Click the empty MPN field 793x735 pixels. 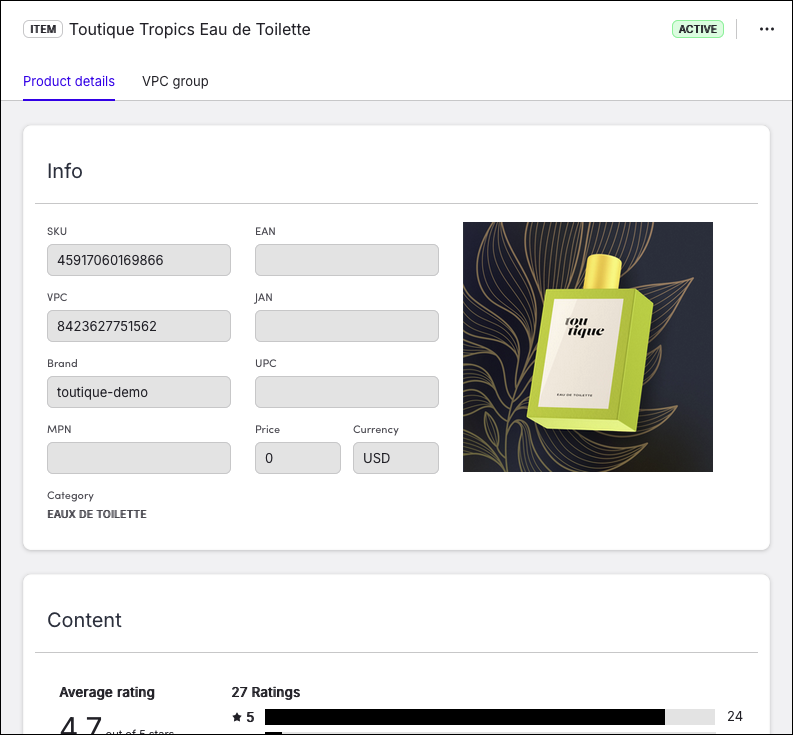[x=139, y=458]
